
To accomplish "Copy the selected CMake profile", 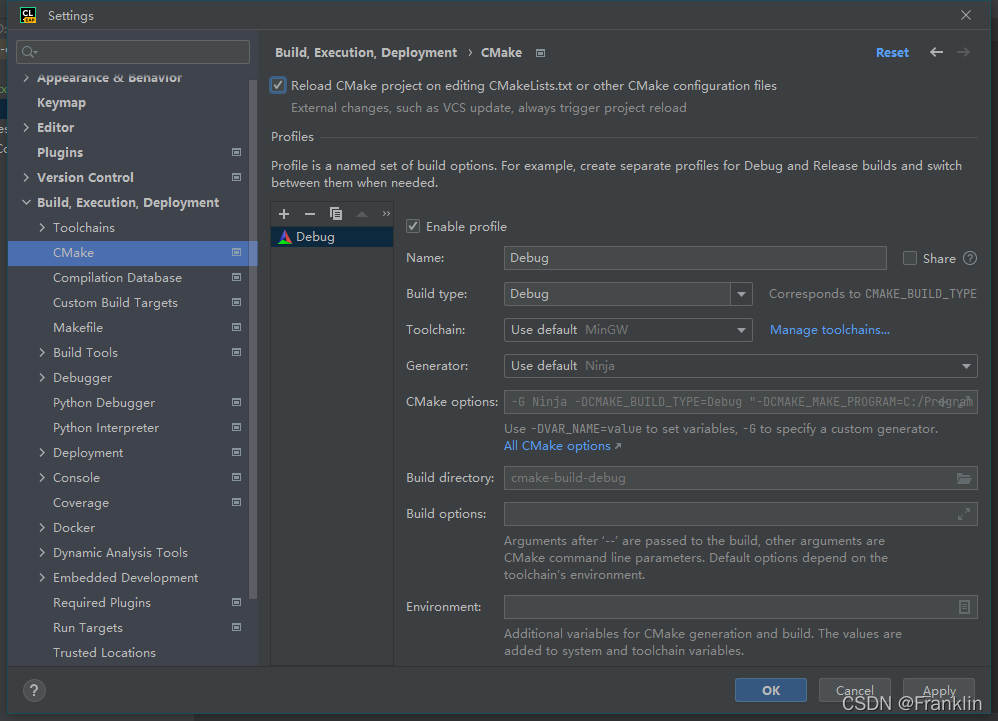I will 335,214.
